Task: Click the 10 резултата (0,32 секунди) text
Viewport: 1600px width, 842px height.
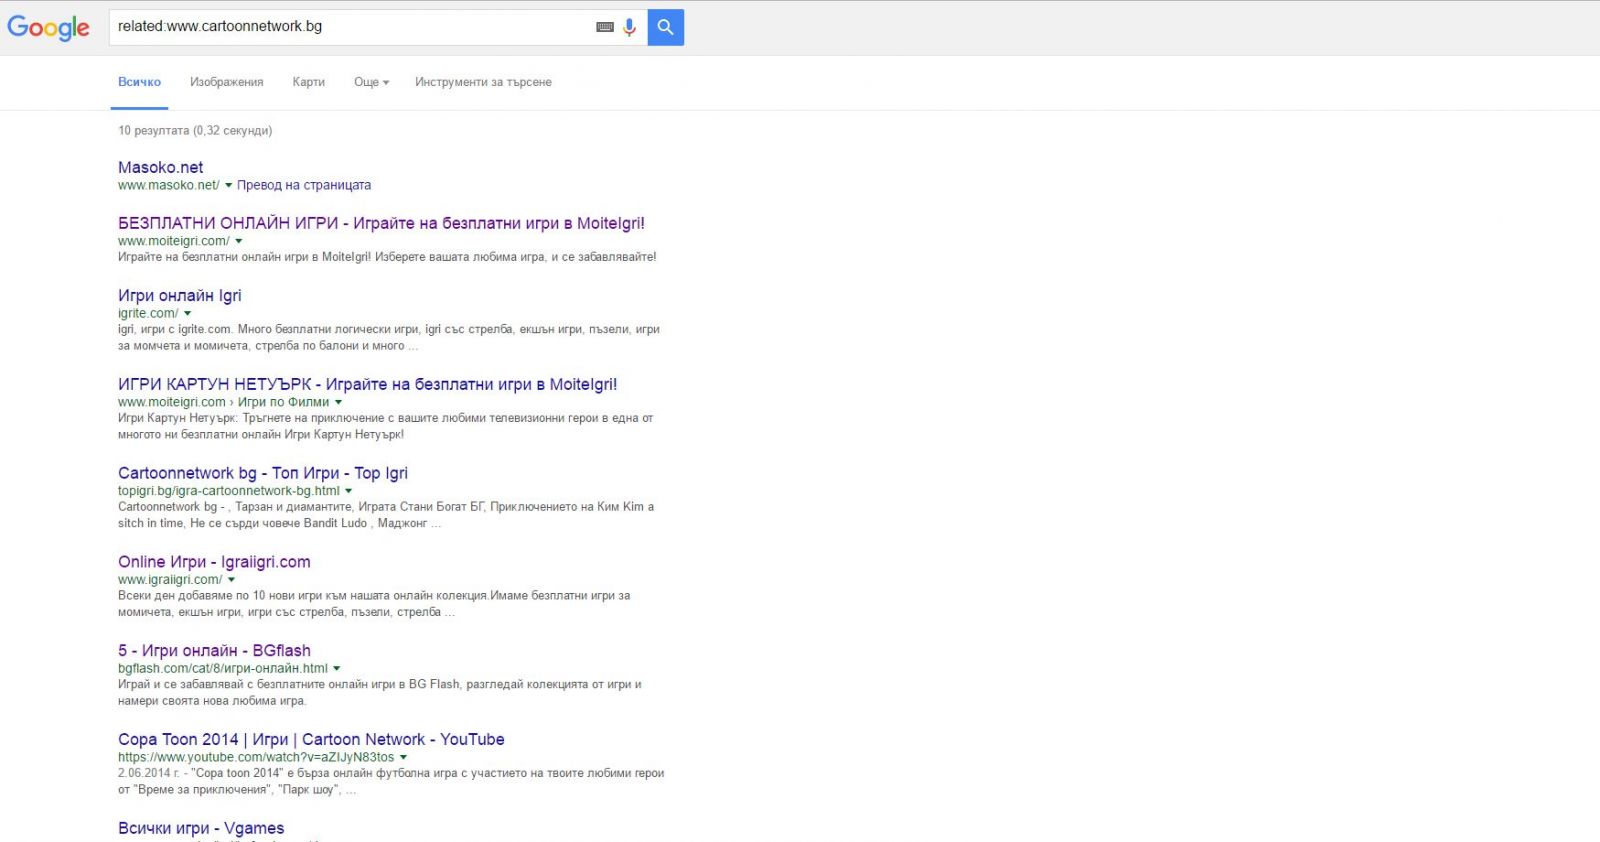Action: (195, 130)
